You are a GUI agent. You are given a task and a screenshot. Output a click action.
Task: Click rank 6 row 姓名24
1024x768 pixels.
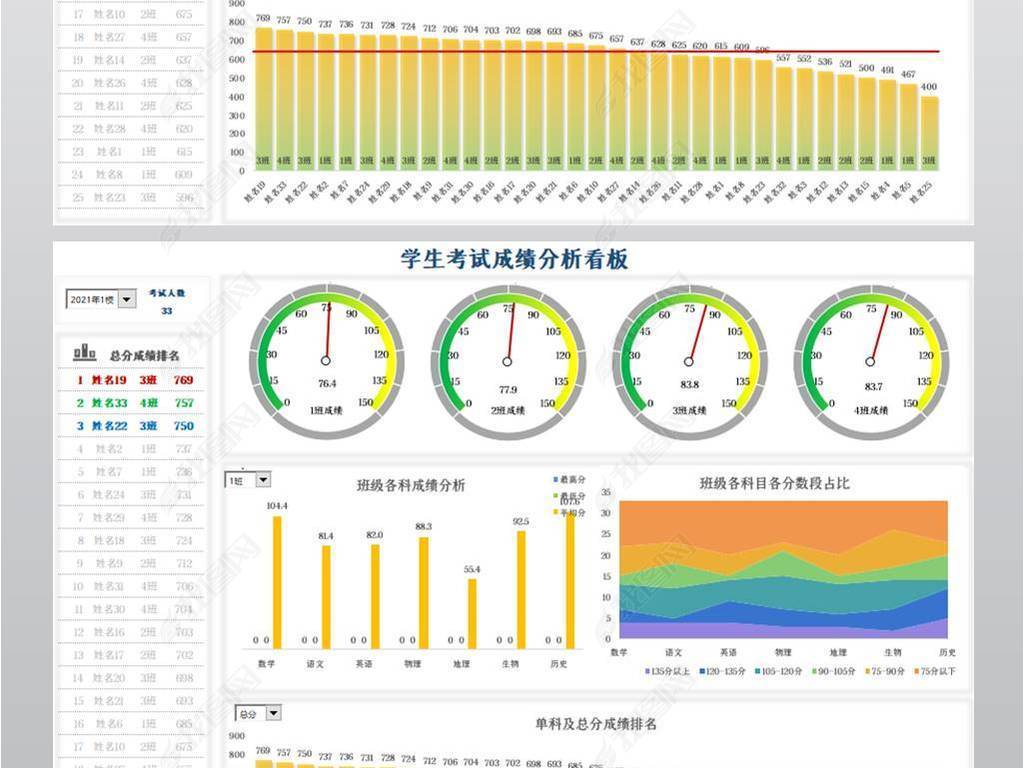click(131, 494)
